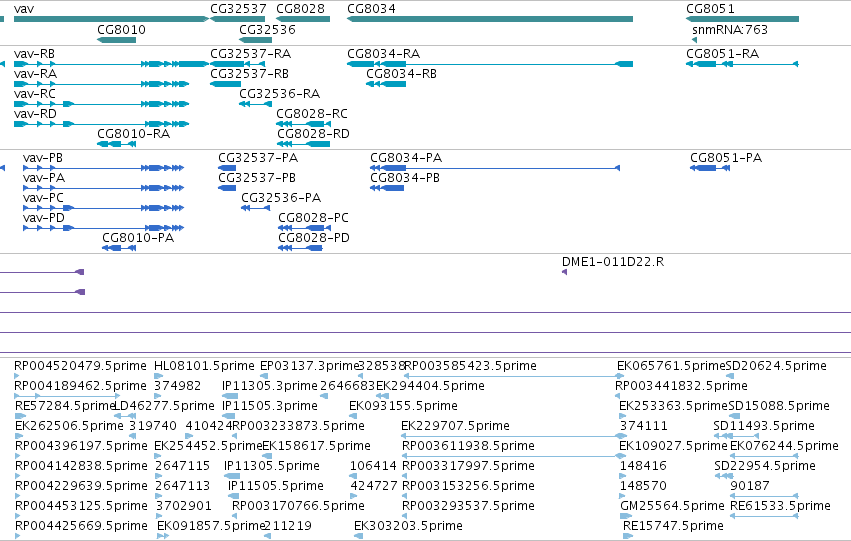Screen dimensions: 851x541
Task: Select the vav-PA protein label
Action: [44, 178]
